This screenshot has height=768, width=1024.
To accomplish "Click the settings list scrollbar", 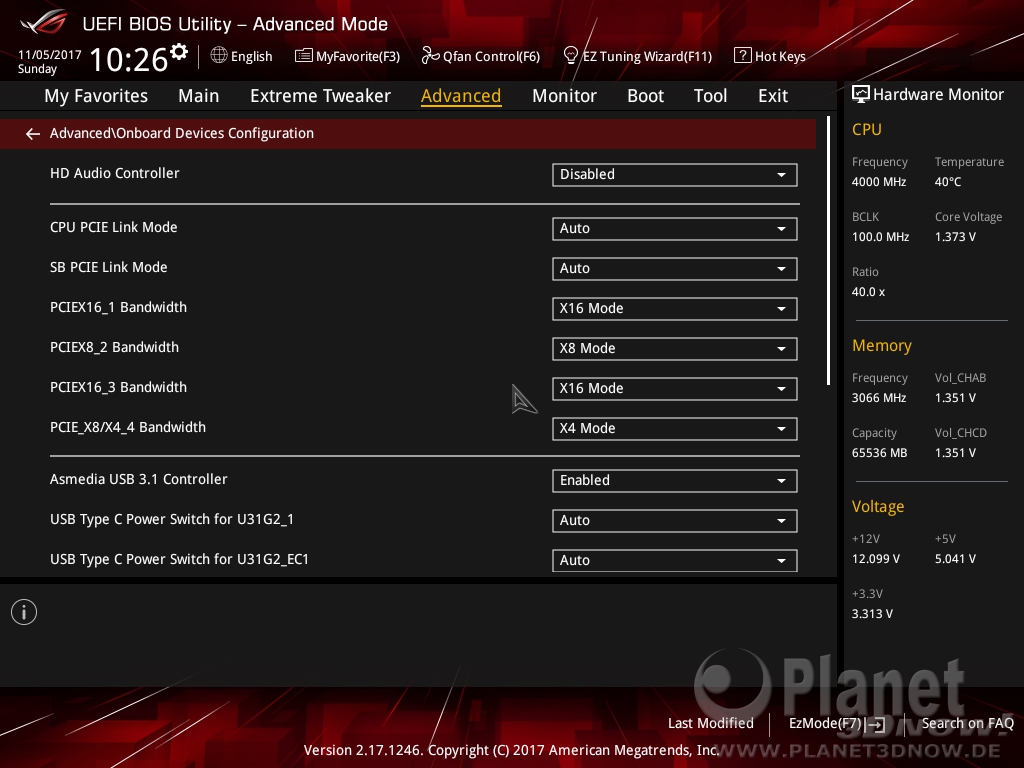I will [x=828, y=251].
